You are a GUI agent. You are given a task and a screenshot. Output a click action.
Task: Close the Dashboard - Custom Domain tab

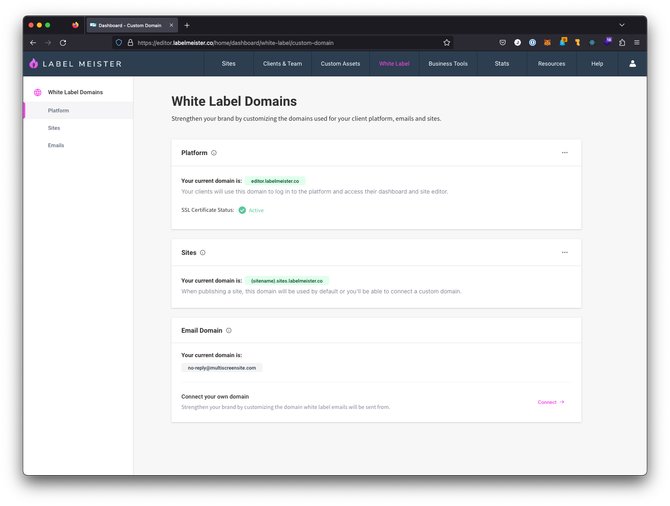171,25
